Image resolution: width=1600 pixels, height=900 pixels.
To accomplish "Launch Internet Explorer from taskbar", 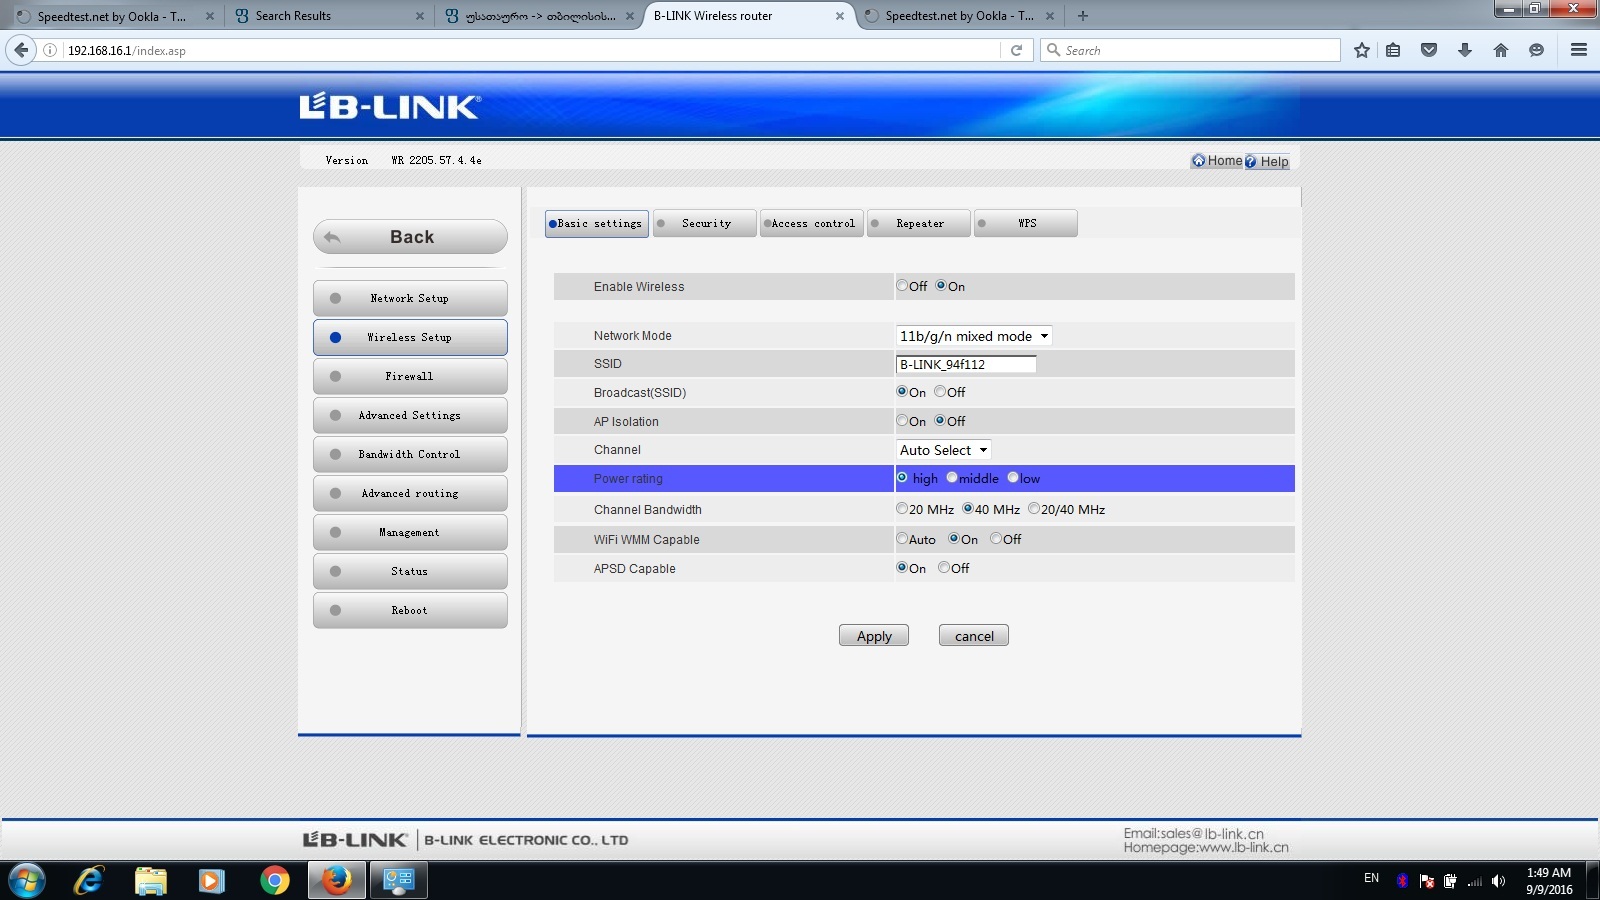I will (89, 880).
